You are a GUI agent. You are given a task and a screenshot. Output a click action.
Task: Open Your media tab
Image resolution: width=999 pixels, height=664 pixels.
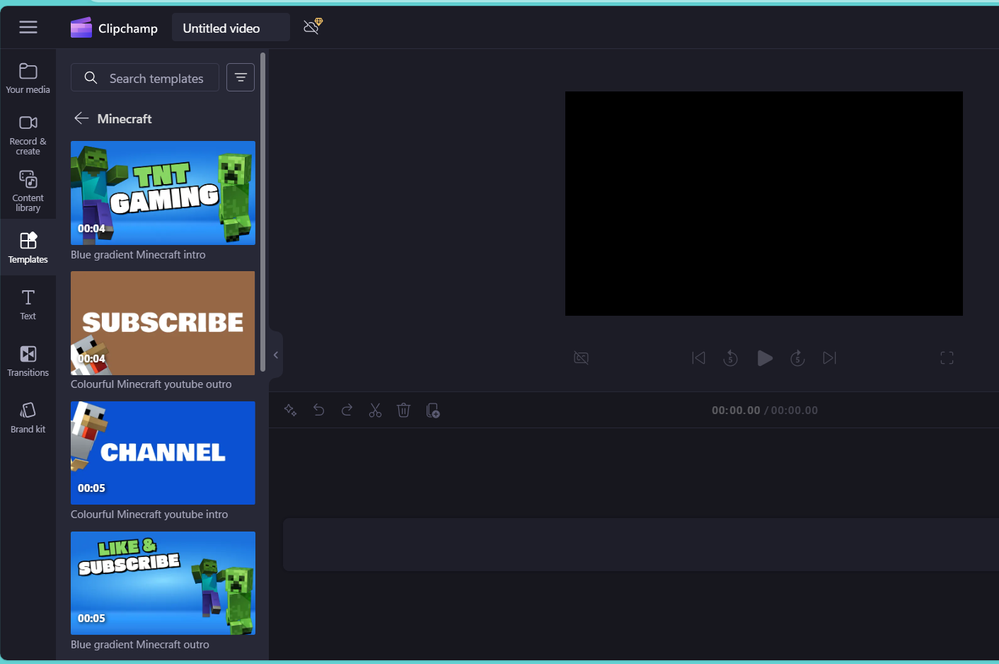(x=28, y=78)
